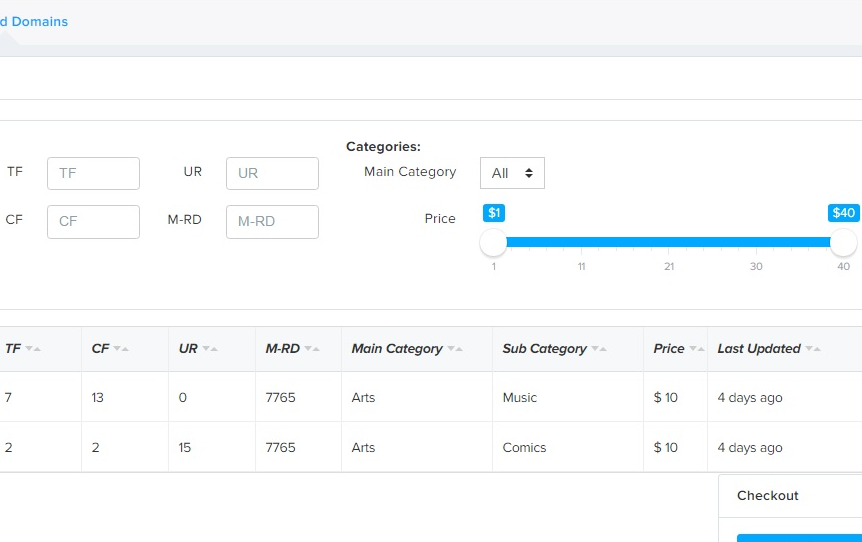Sort table by CF column arrows
The height and width of the screenshot is (542, 862).
click(x=121, y=349)
